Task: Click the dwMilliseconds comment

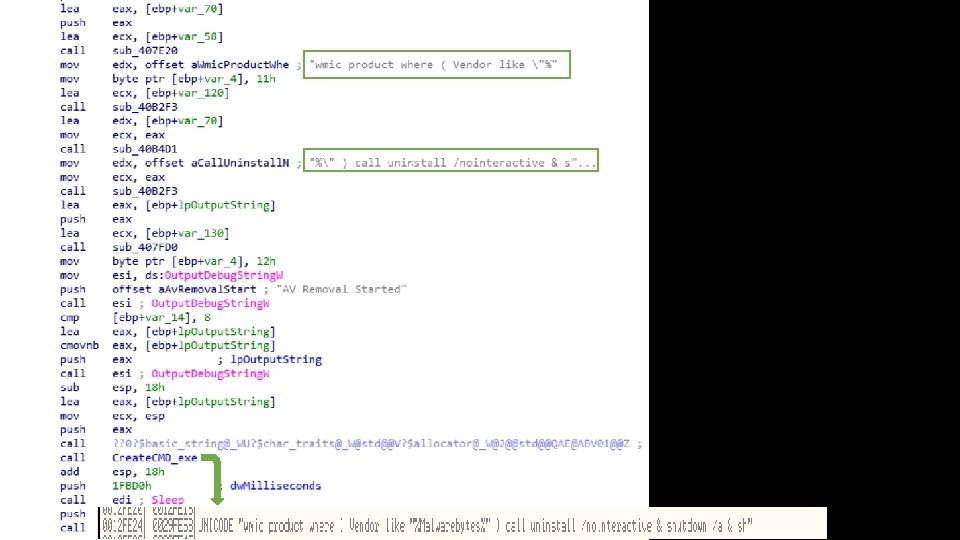Action: coord(276,486)
